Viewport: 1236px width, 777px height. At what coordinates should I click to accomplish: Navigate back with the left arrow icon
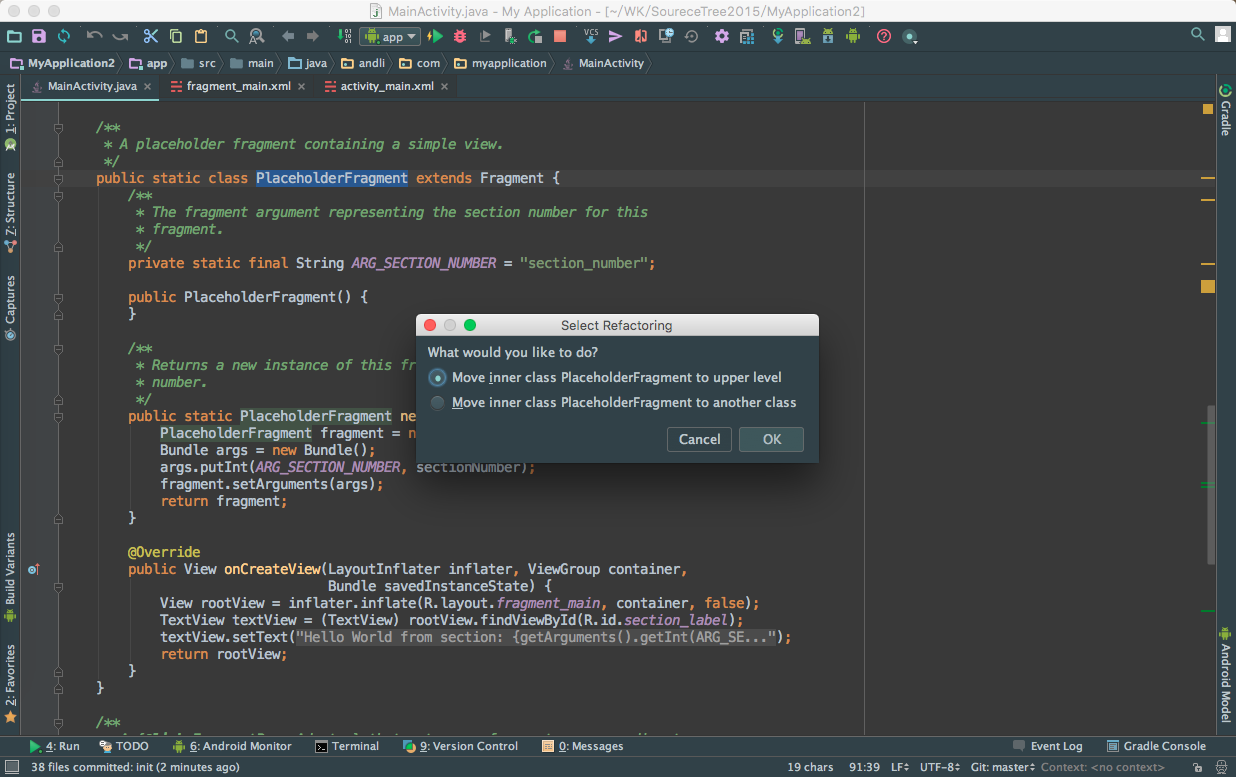(x=288, y=36)
